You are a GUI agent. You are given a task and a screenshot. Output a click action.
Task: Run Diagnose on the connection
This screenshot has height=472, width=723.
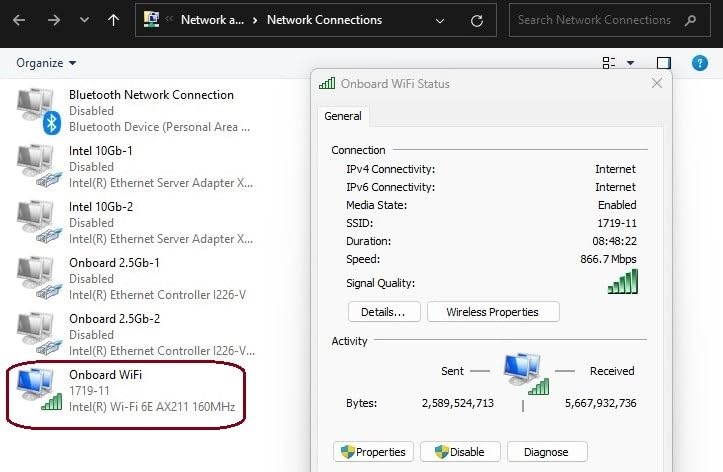click(547, 452)
